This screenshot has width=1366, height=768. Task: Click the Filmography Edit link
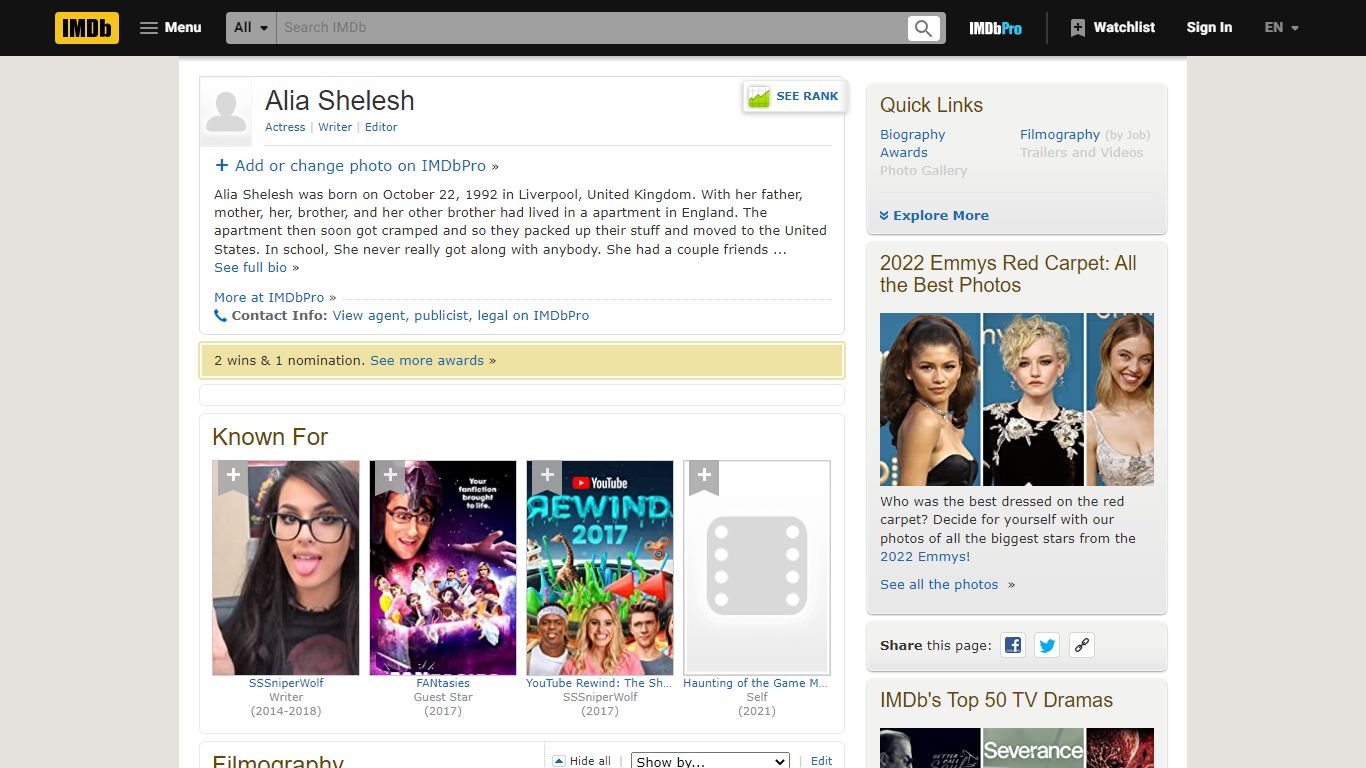click(822, 761)
